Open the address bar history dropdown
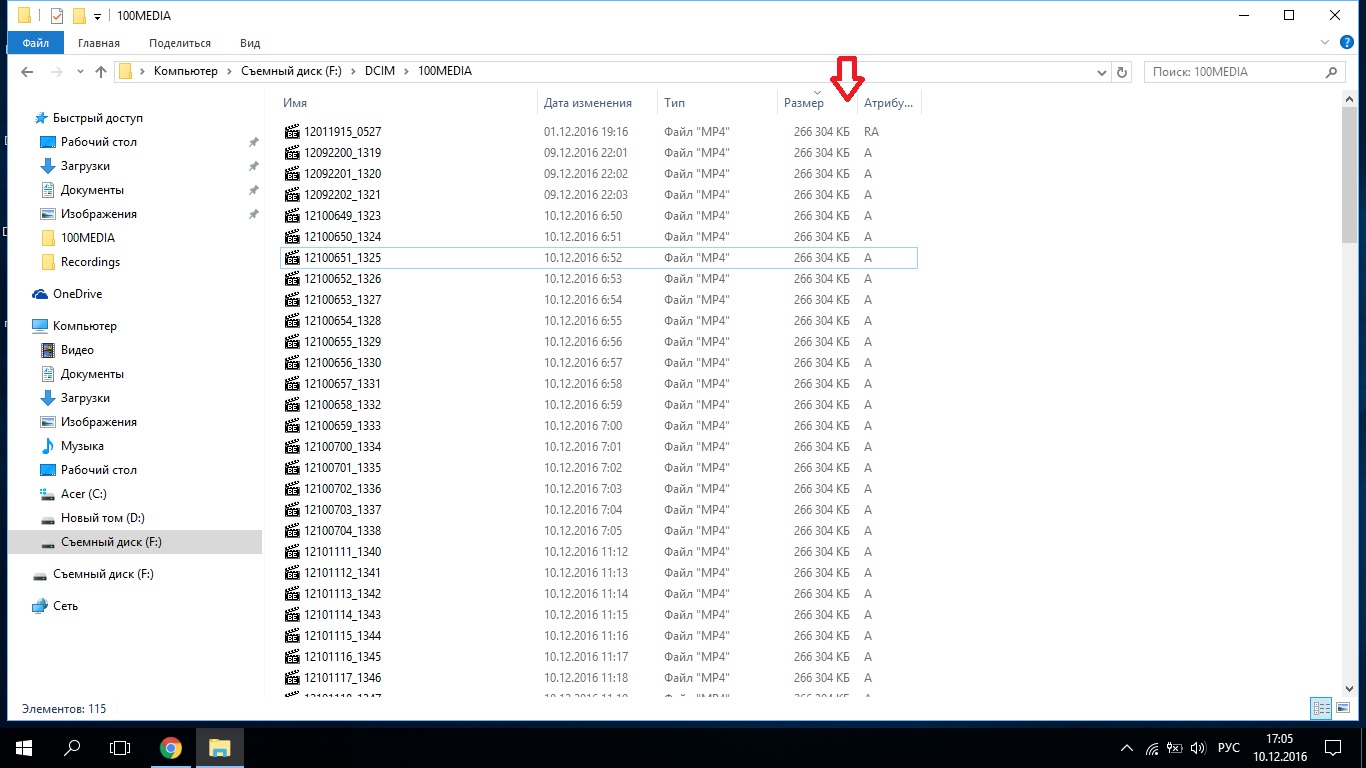This screenshot has height=768, width=1366. click(x=1101, y=72)
